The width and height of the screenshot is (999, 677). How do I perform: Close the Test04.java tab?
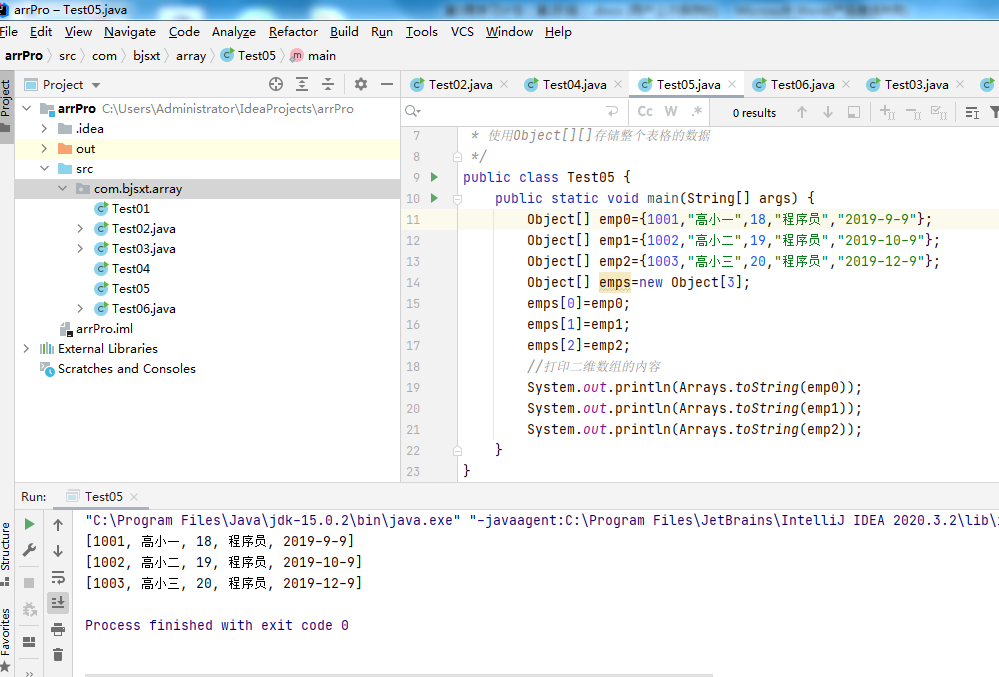618,84
